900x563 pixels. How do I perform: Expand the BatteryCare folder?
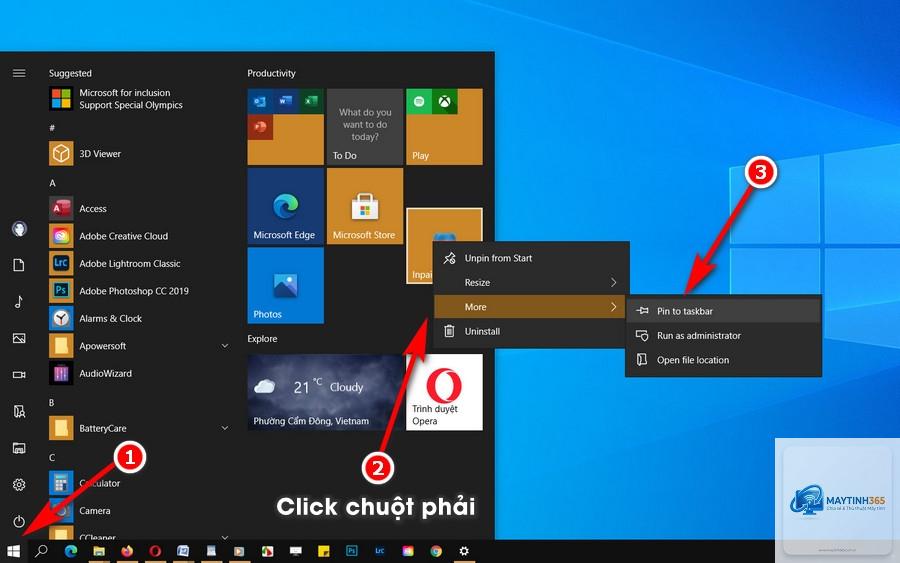[x=225, y=428]
